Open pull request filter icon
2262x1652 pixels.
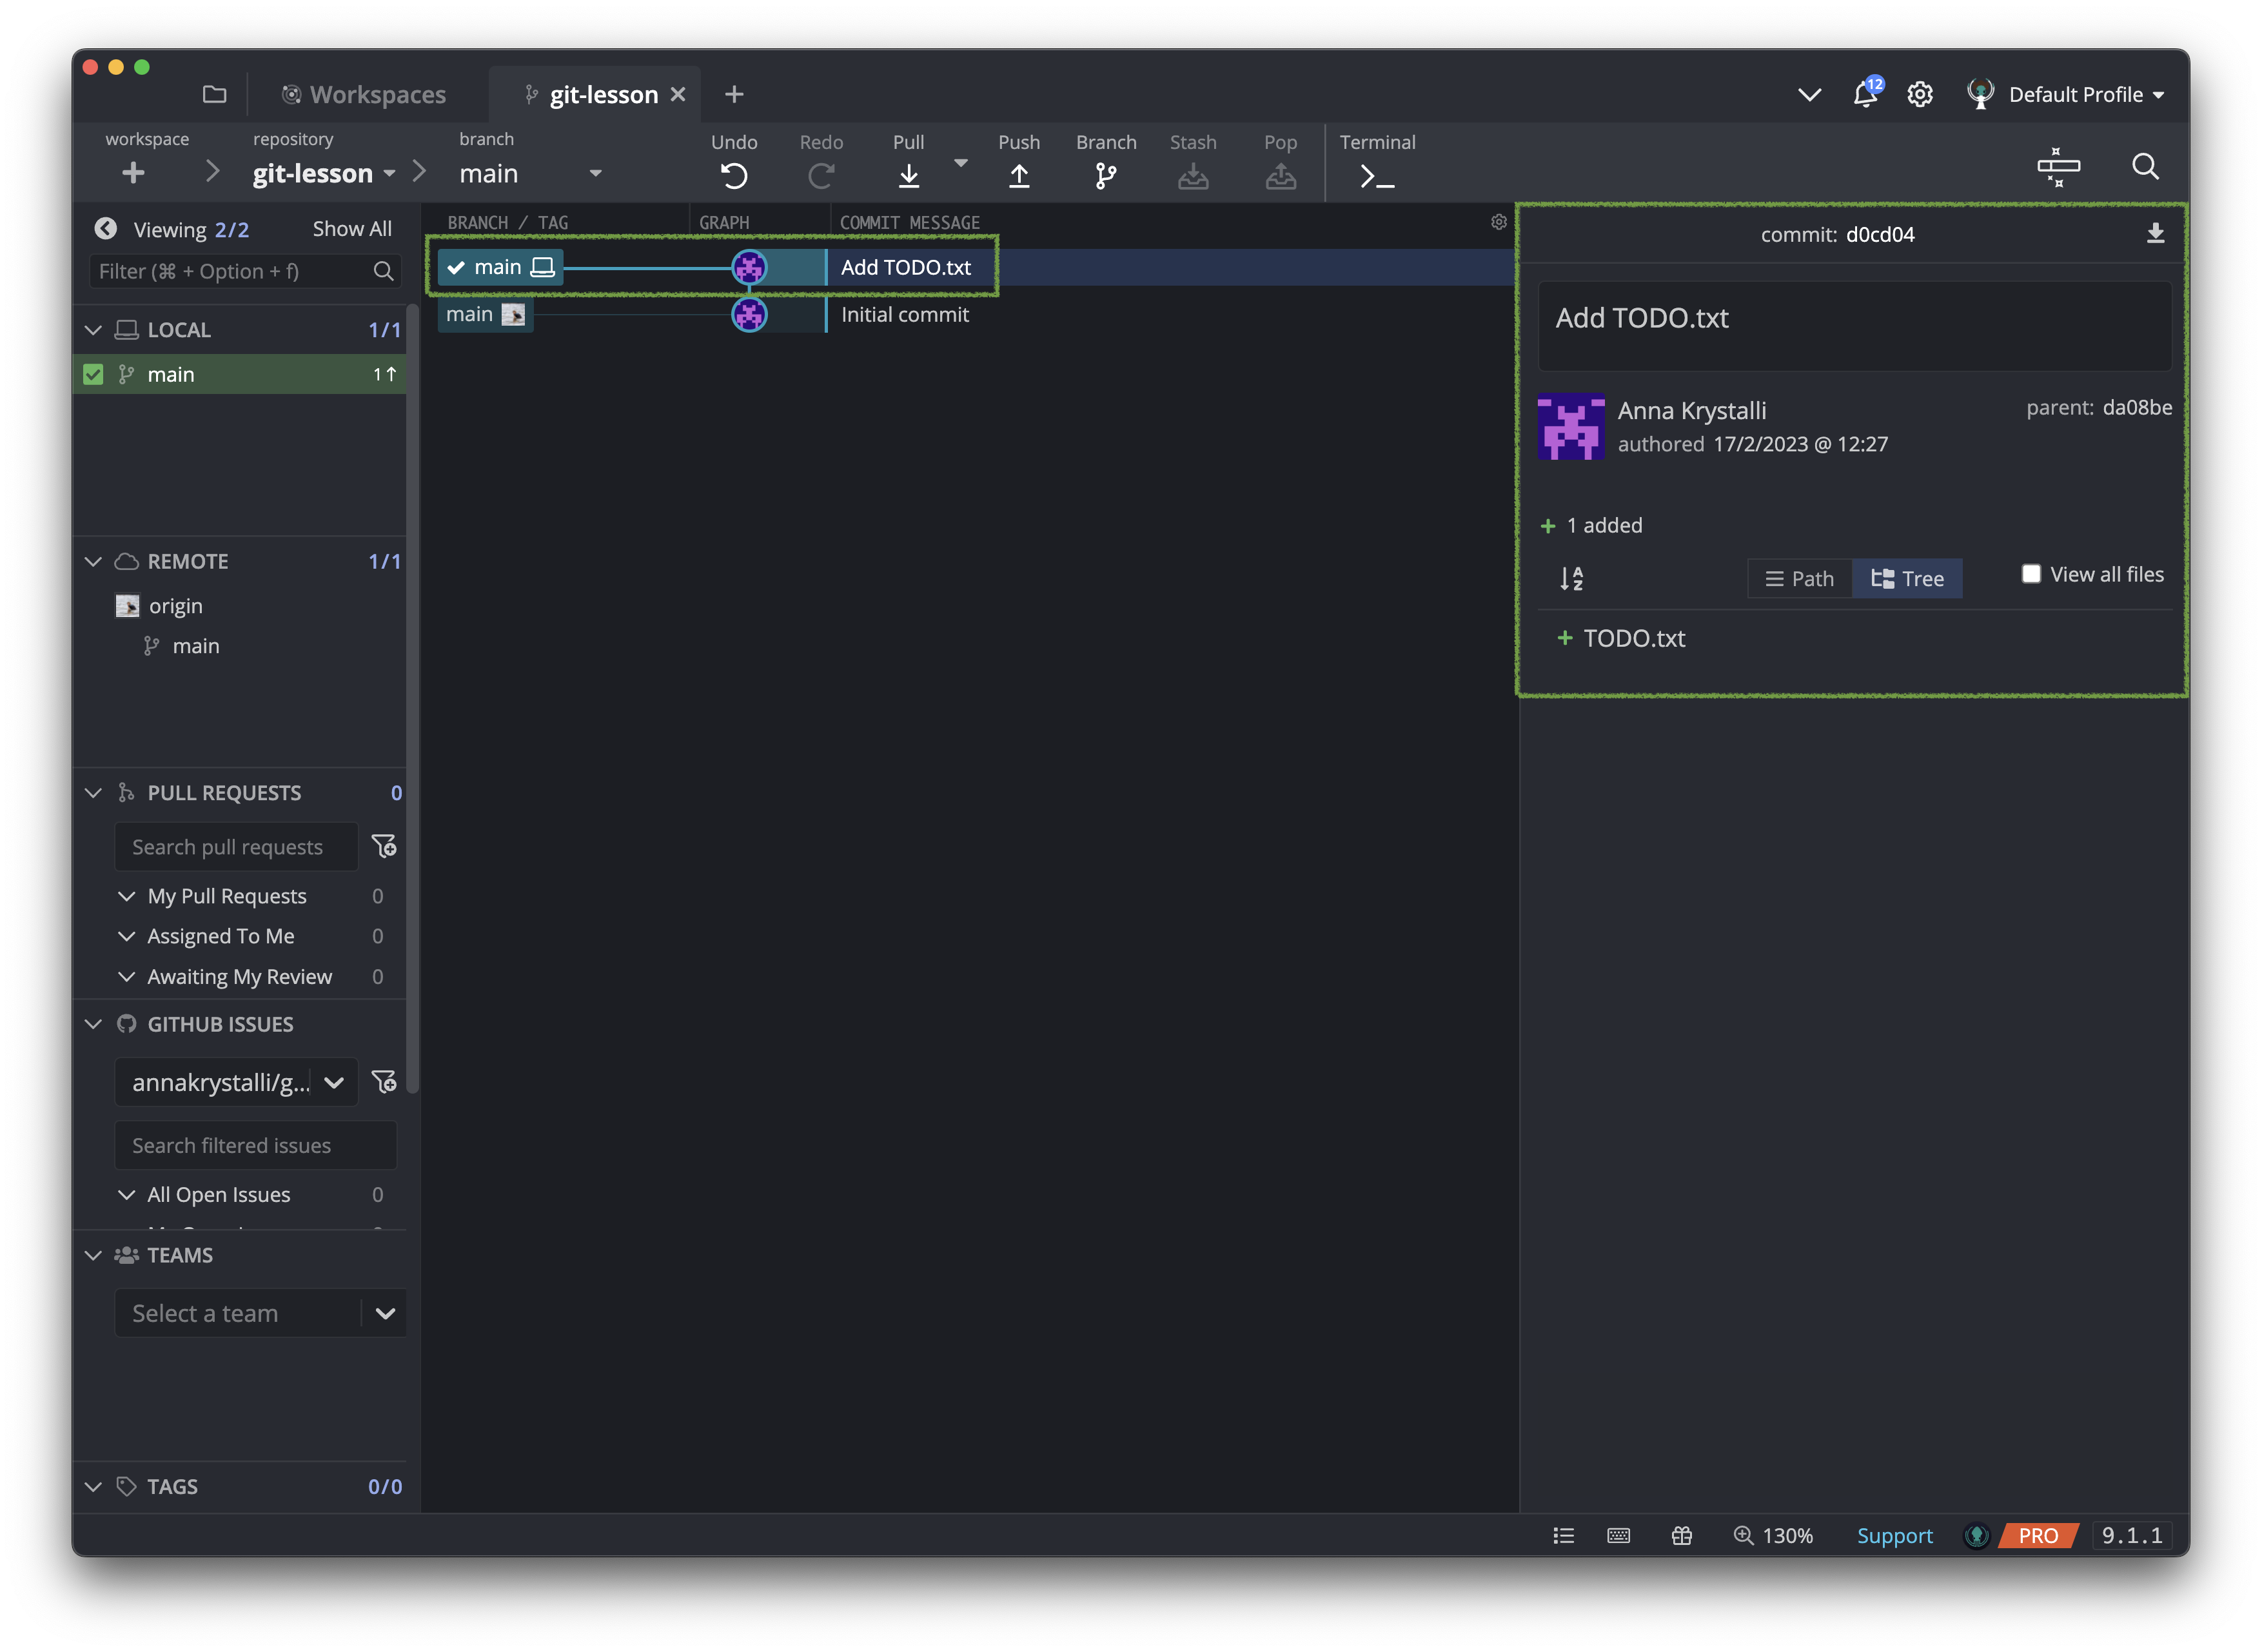pos(384,846)
